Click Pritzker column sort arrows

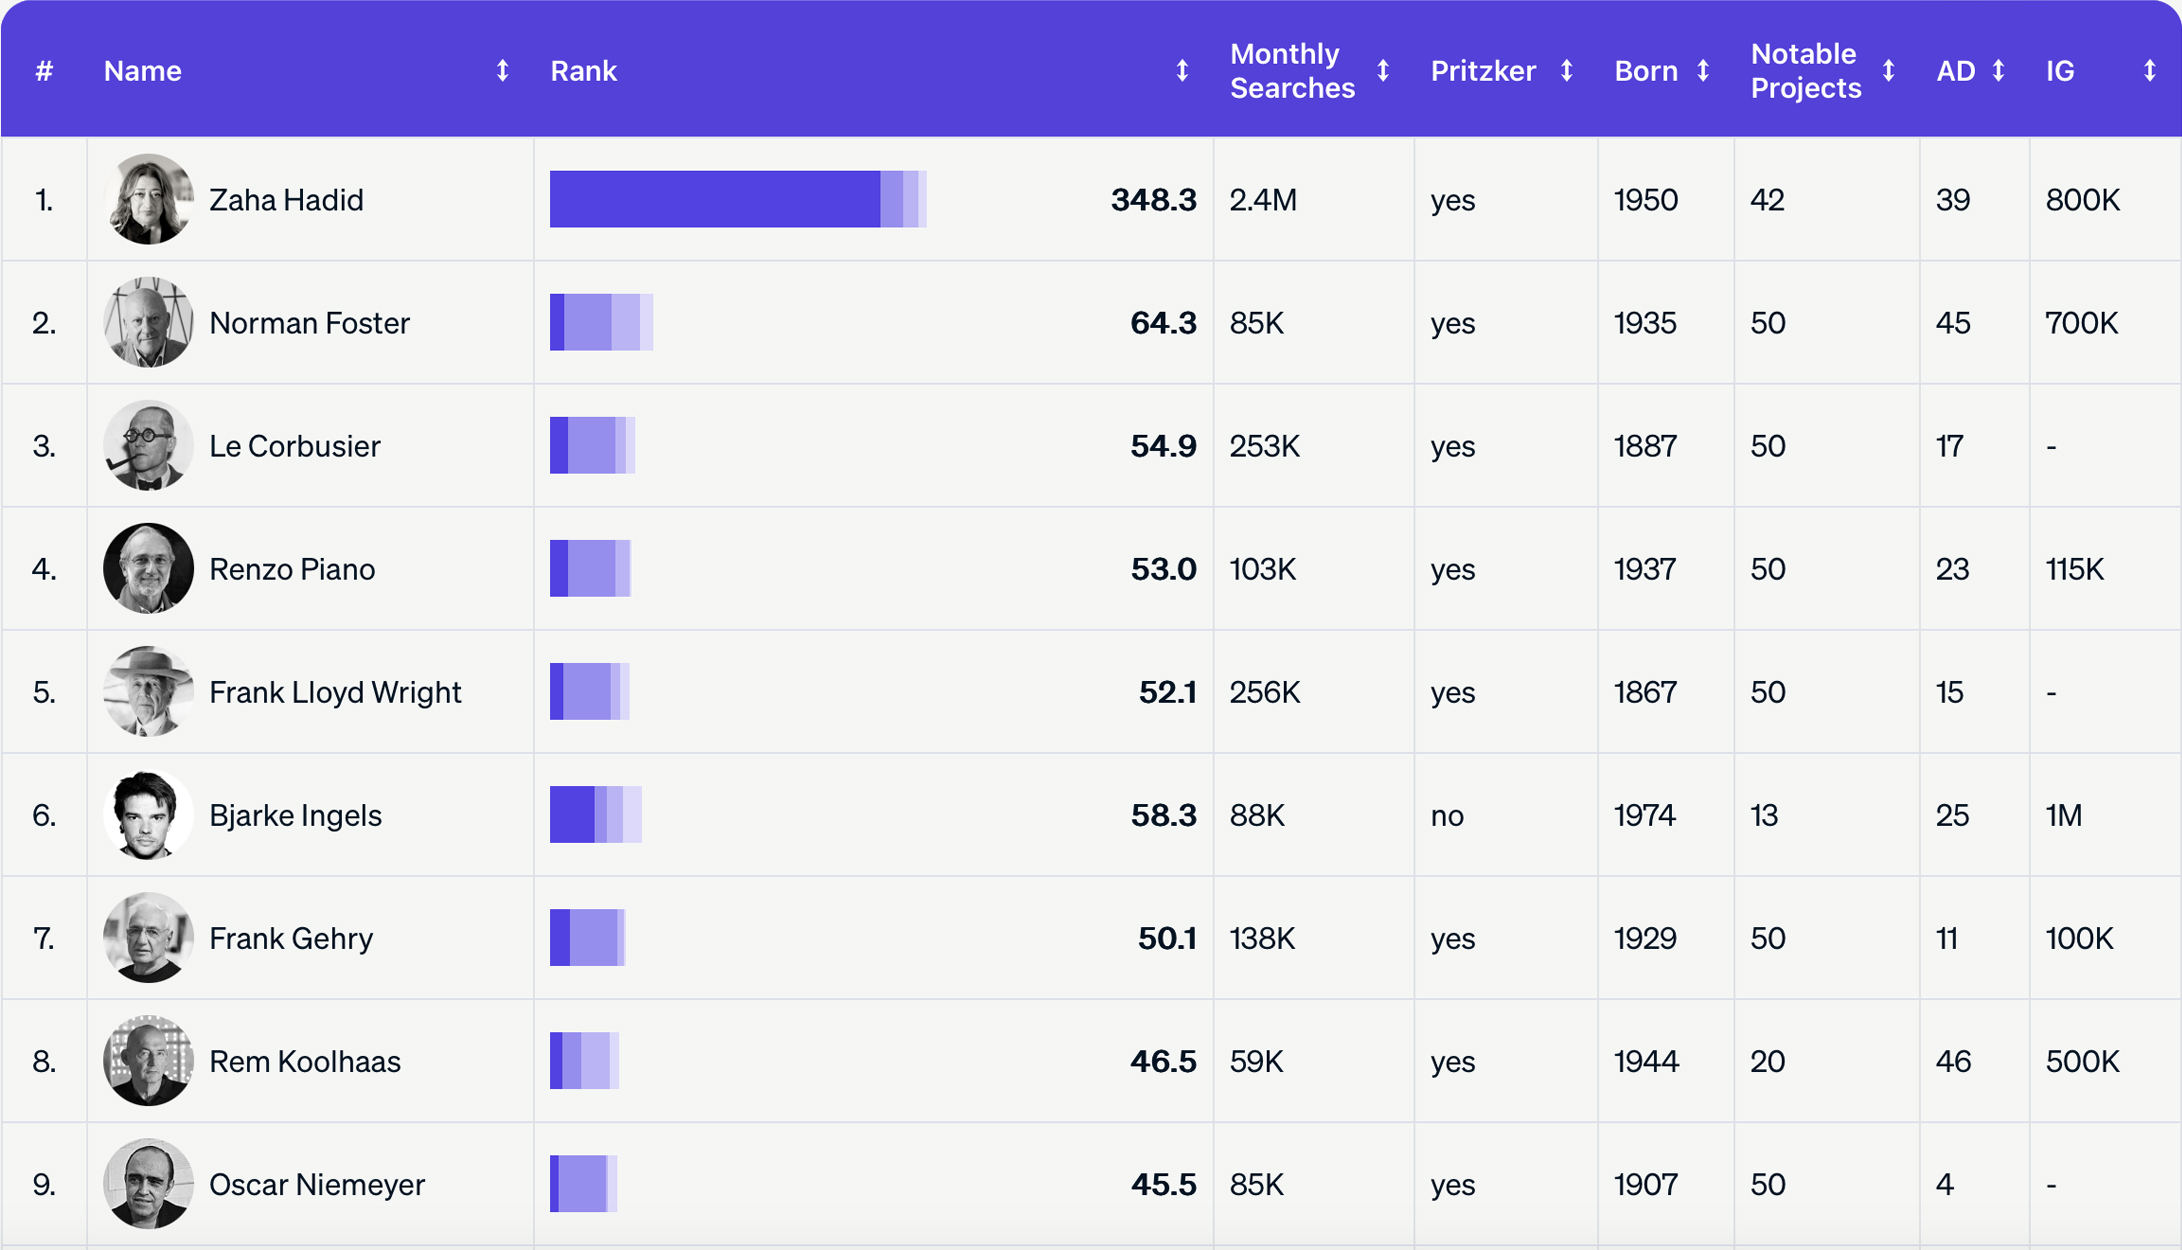point(1567,71)
